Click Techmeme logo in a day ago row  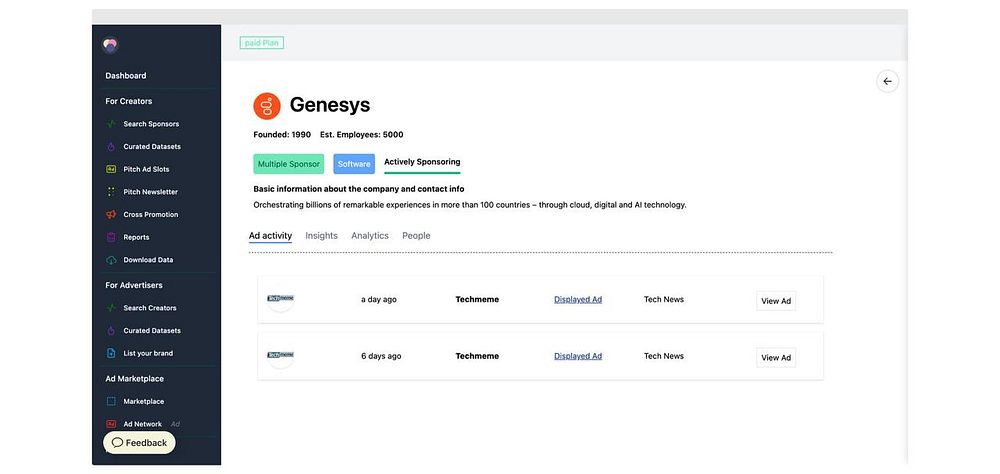pos(281,299)
